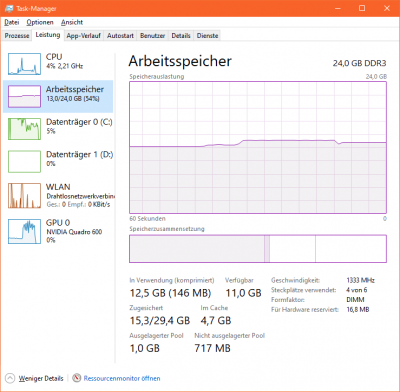Minimize the Task-Manager window
The height and width of the screenshot is (392, 400).
point(338,8)
